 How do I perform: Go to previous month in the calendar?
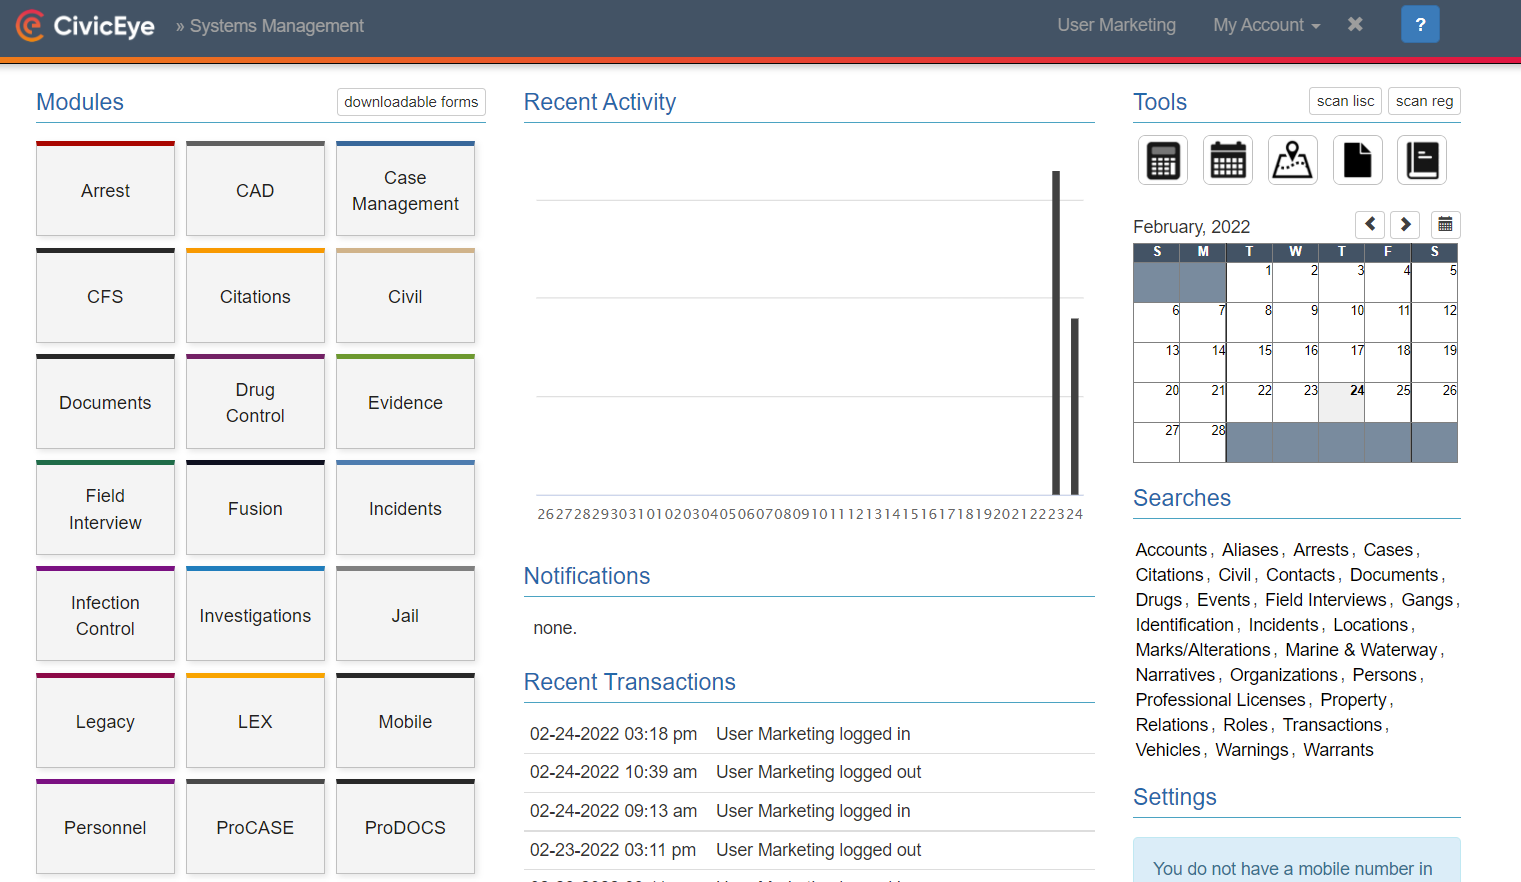(x=1369, y=224)
